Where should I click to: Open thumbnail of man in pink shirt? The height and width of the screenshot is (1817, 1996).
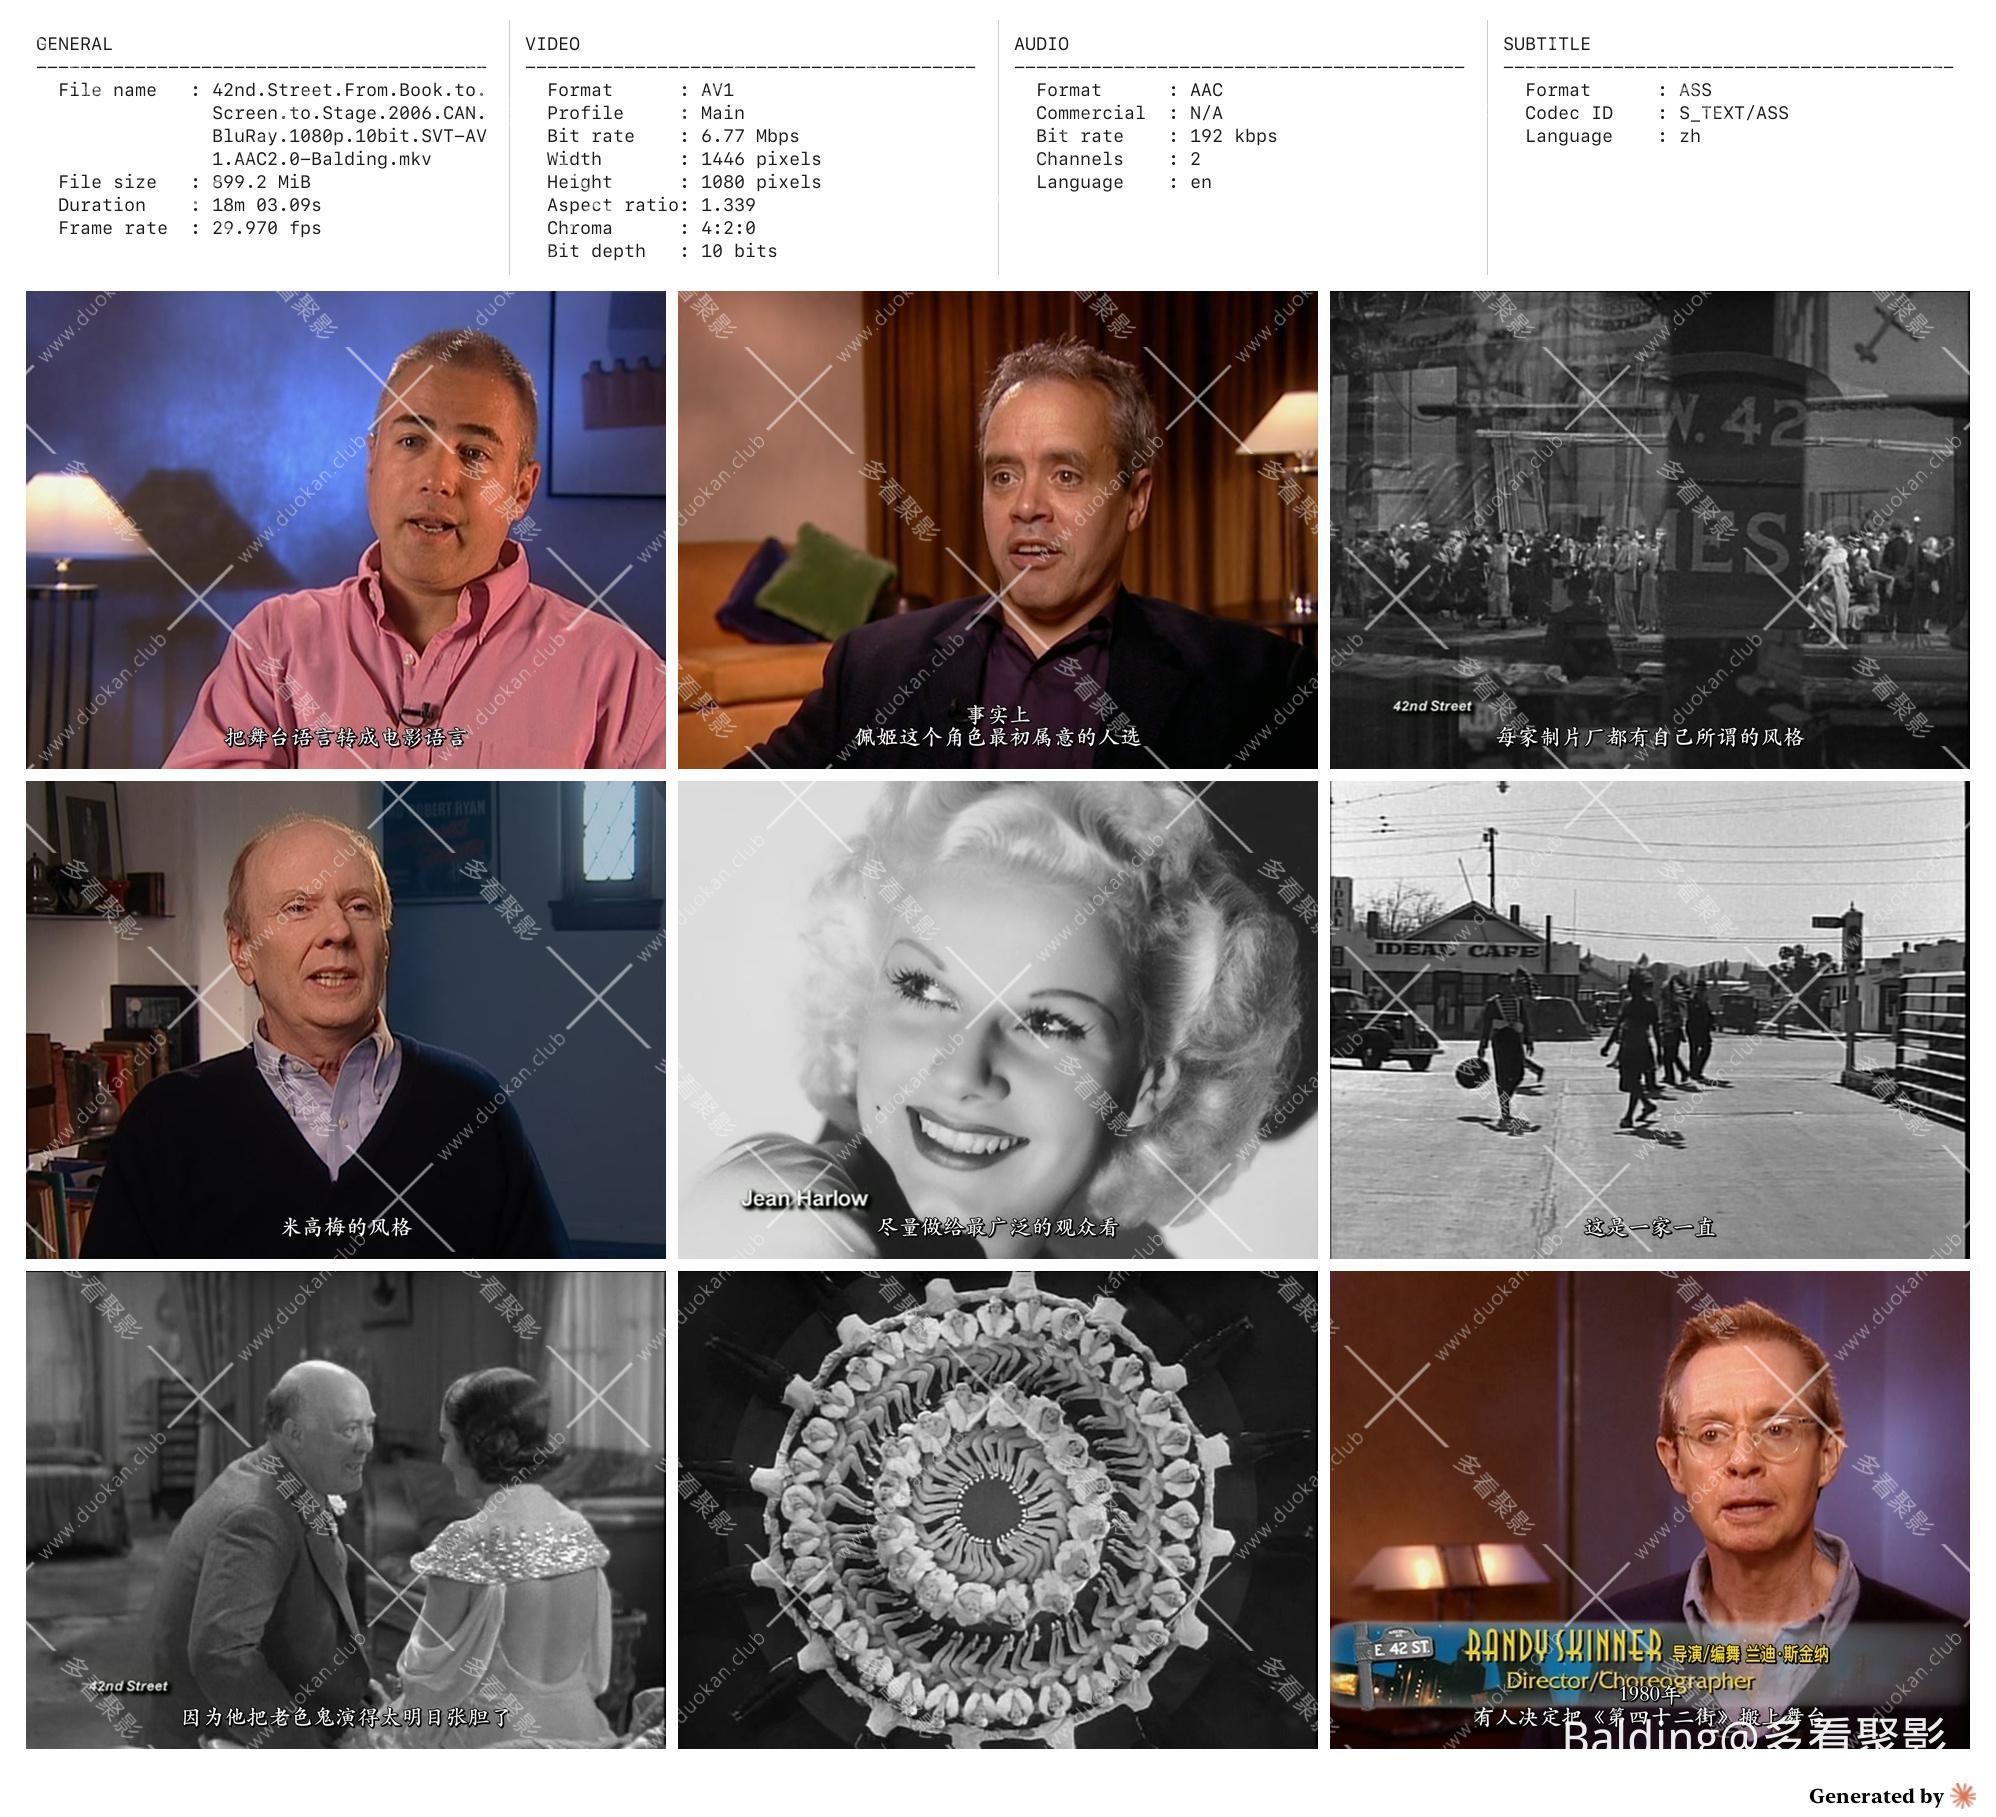tap(346, 530)
